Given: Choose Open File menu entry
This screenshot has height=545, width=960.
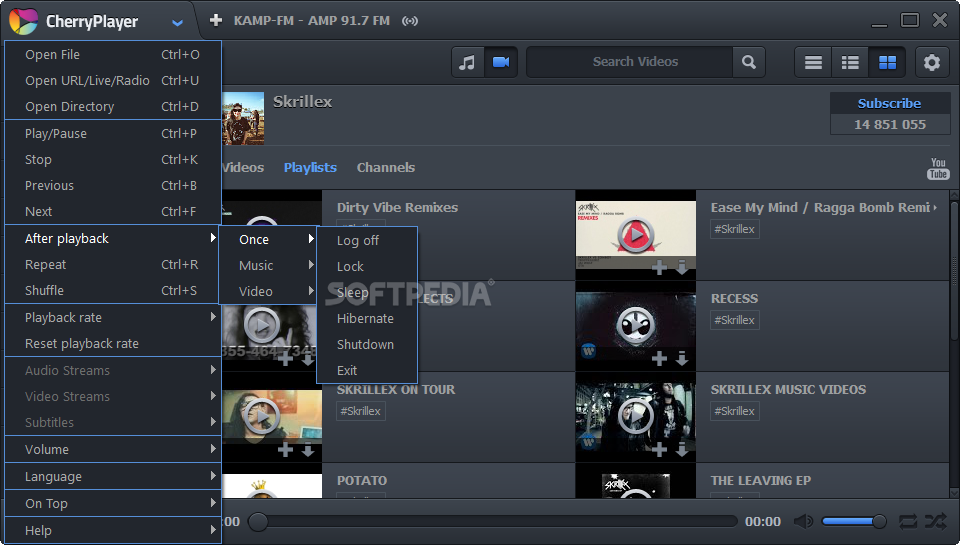Looking at the screenshot, I should tap(113, 54).
